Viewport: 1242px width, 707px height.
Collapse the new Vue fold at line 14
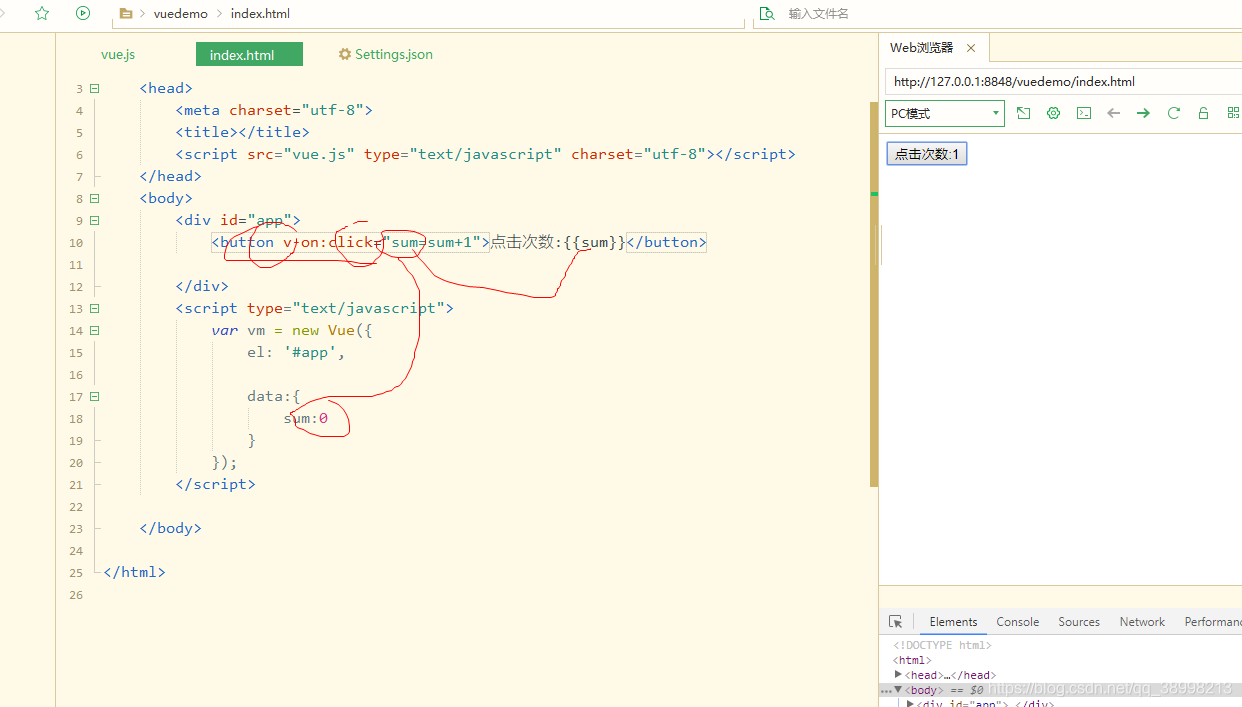pyautogui.click(x=95, y=330)
